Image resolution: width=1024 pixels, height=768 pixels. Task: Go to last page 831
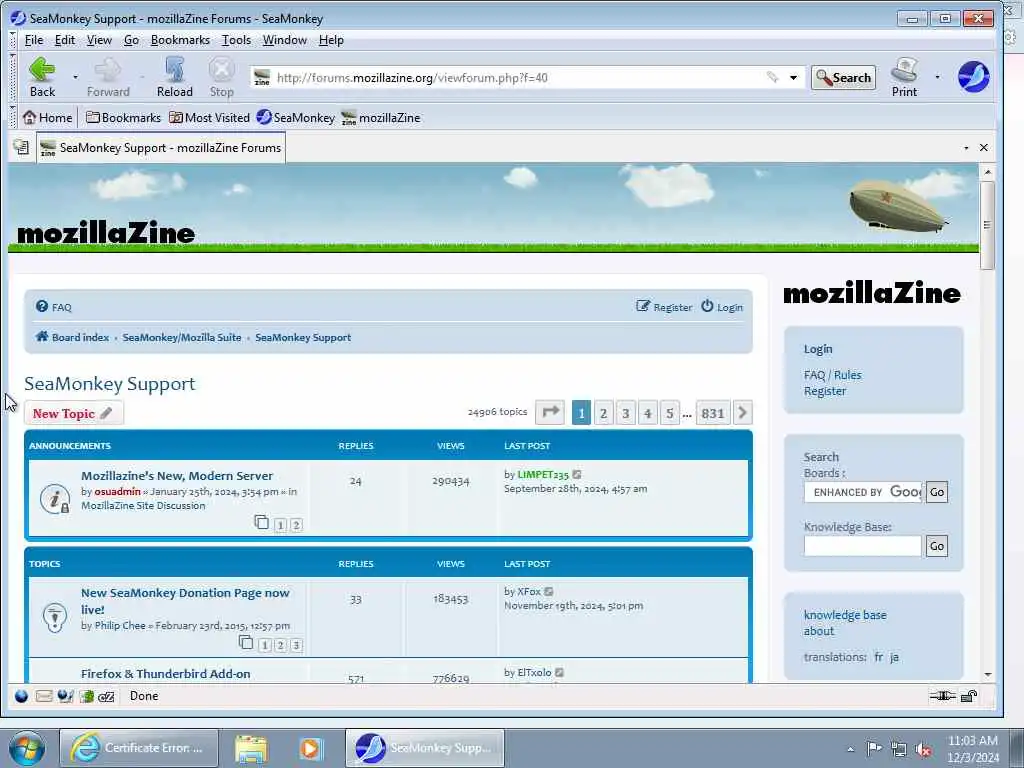712,413
